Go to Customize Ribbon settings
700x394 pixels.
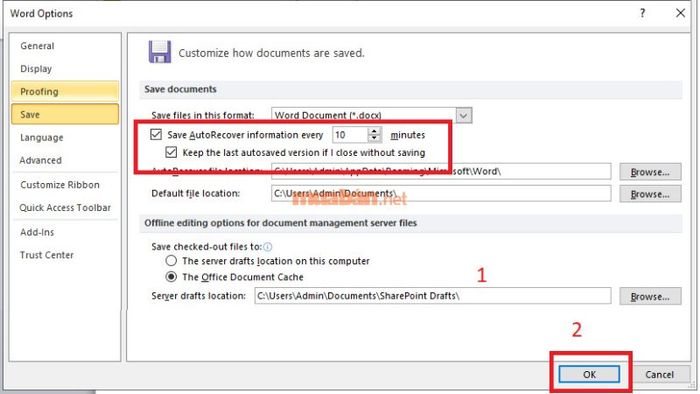click(65, 185)
